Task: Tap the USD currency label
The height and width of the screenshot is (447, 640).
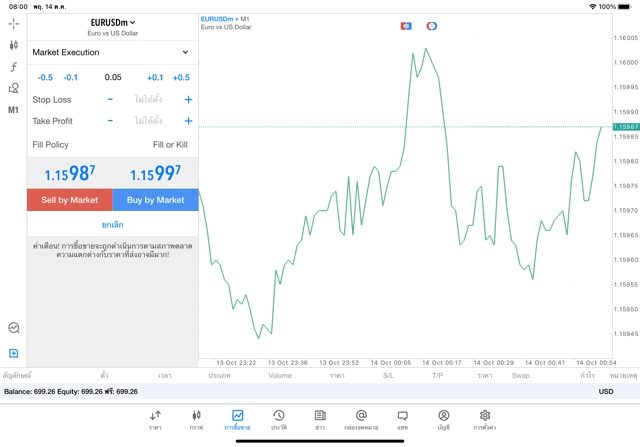Action: [606, 391]
